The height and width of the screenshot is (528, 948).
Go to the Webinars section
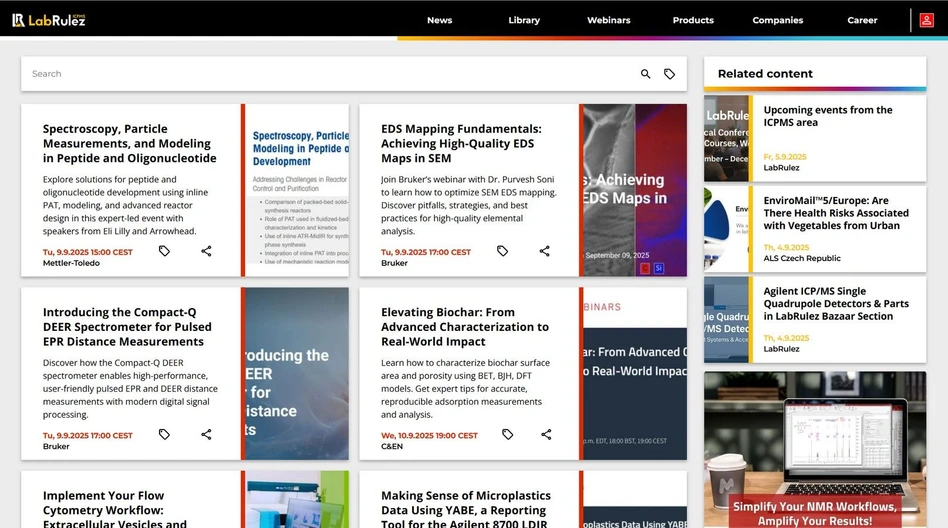[609, 20]
